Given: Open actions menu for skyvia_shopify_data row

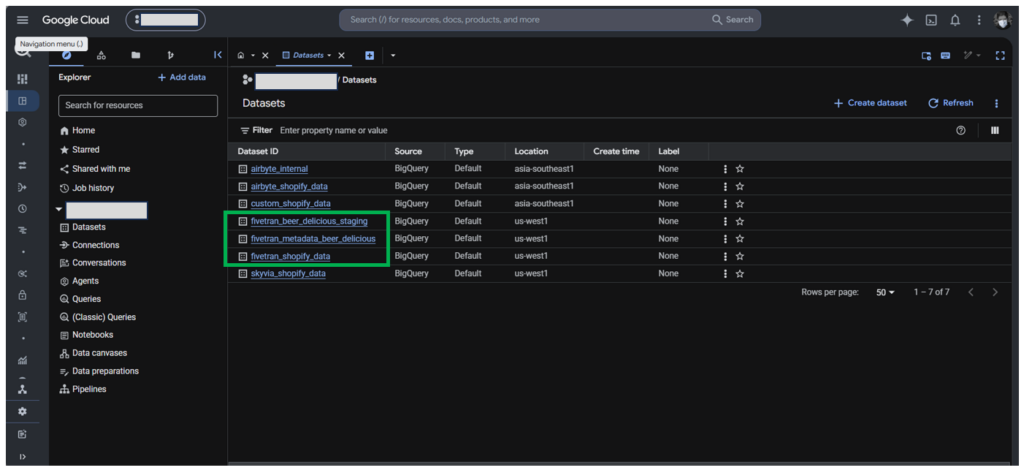Looking at the screenshot, I should (725, 274).
